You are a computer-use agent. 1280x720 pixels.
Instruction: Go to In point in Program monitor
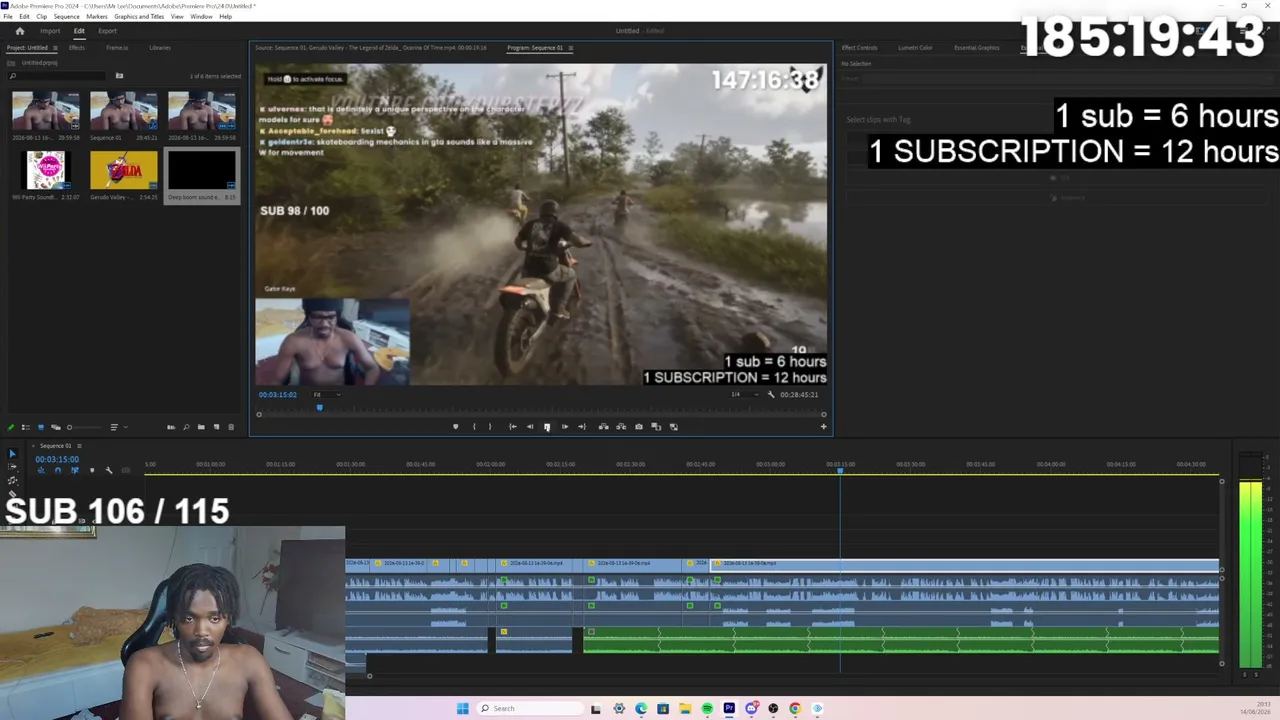513,427
